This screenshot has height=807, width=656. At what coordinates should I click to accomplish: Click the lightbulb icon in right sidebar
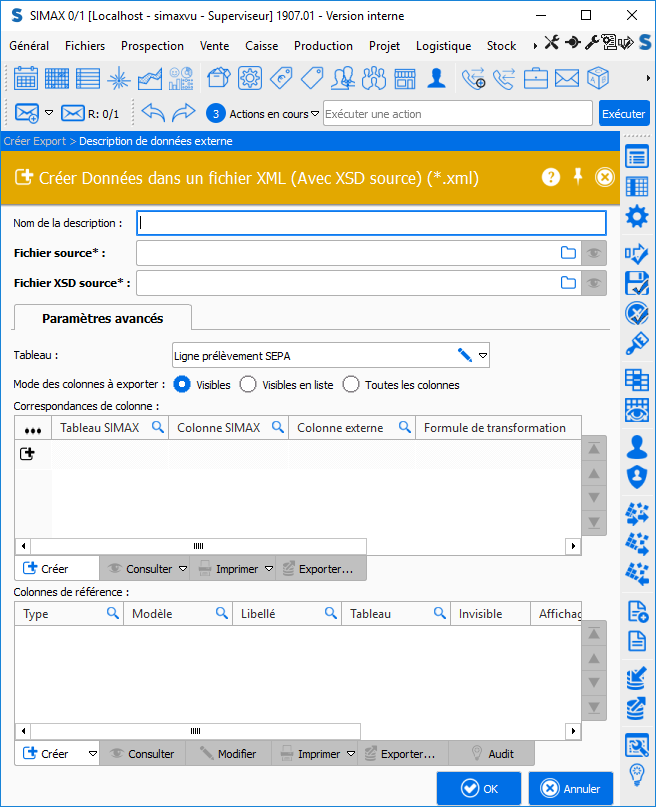[636, 775]
